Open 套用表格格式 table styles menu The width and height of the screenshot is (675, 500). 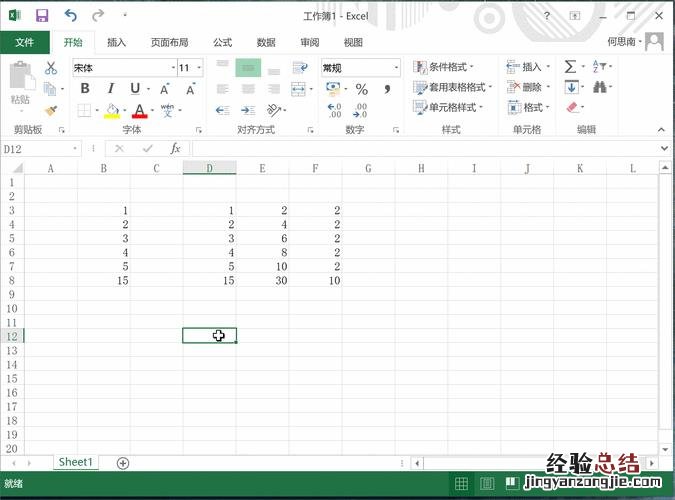coord(452,87)
